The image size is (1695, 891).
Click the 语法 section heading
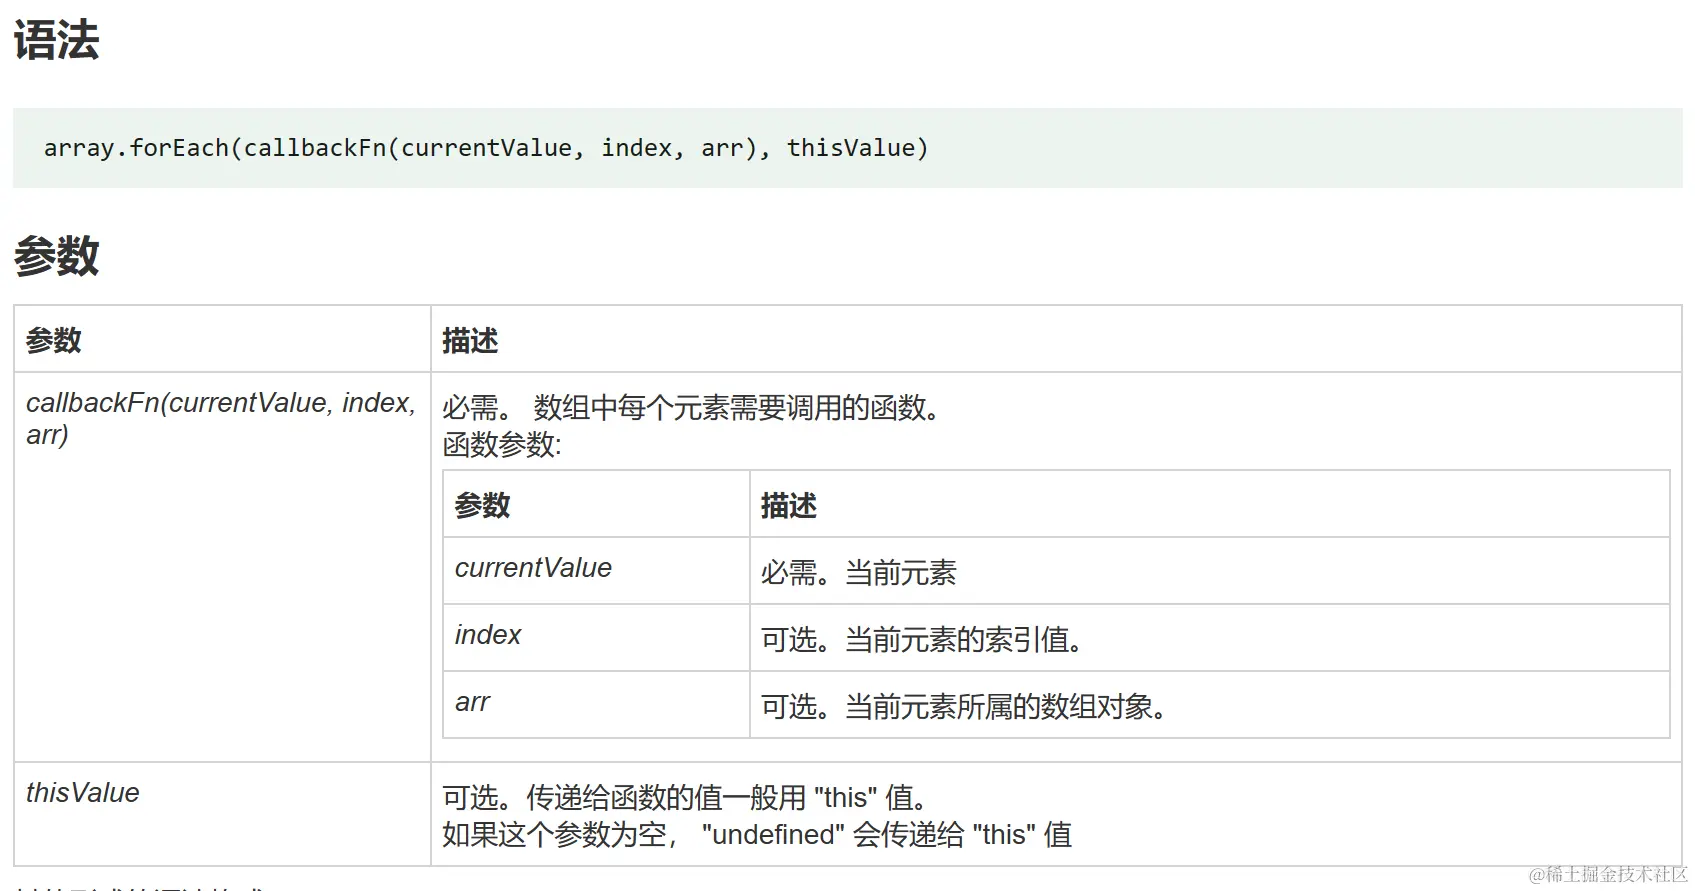coord(56,42)
